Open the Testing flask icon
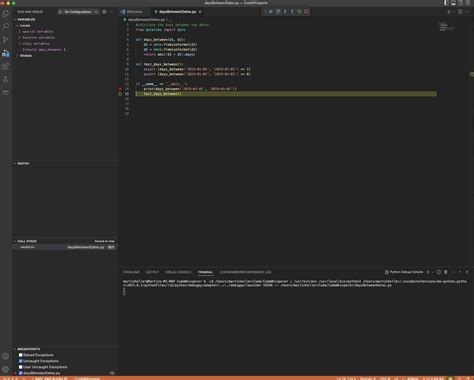 coord(5,79)
